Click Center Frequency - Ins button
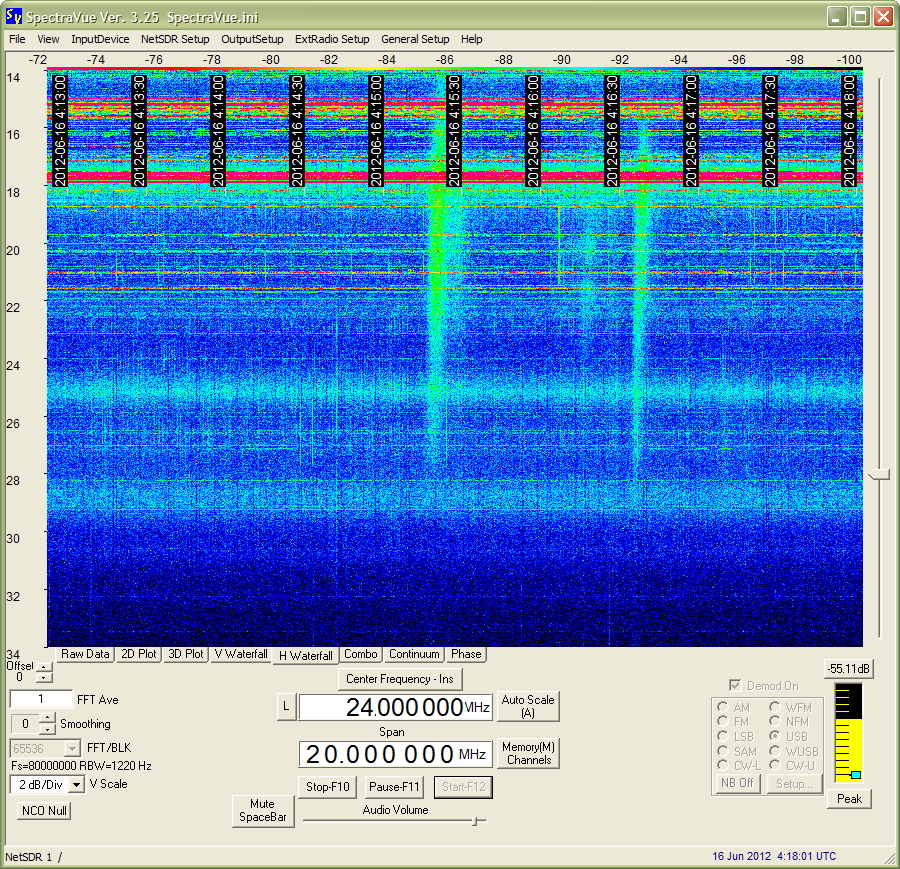The width and height of the screenshot is (900, 869). point(399,679)
